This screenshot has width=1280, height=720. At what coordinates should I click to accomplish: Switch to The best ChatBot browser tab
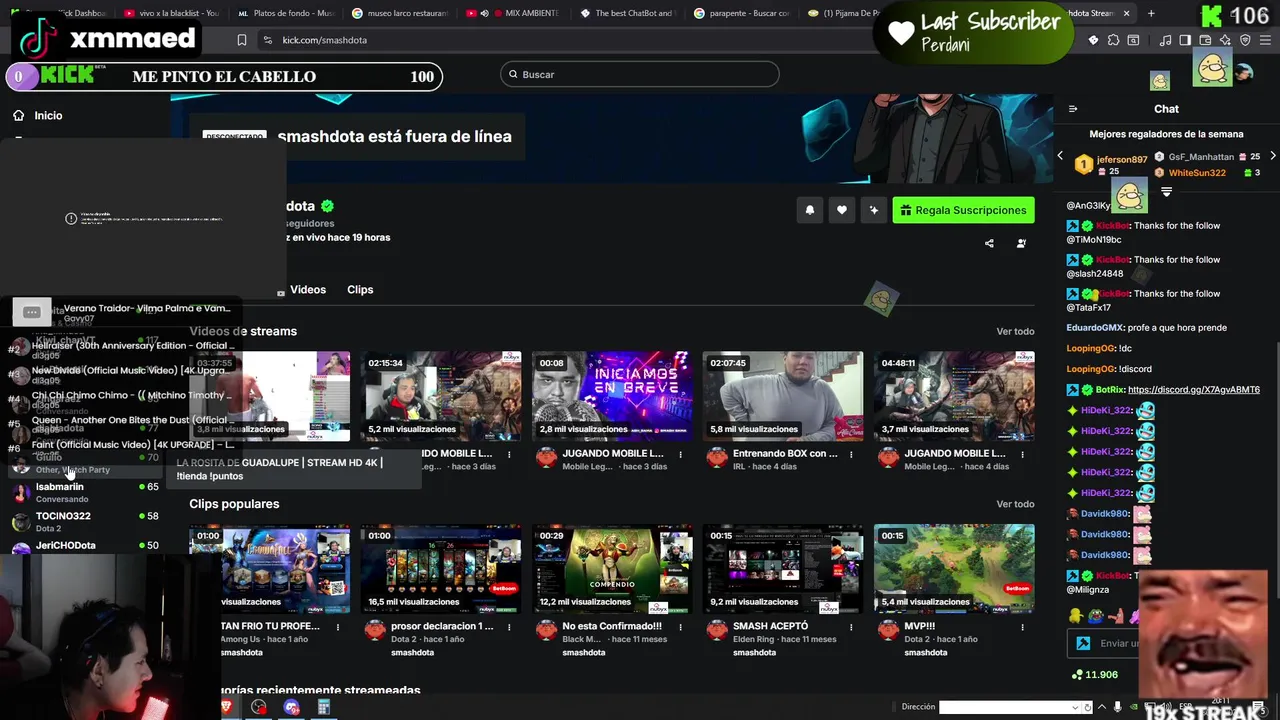point(628,13)
